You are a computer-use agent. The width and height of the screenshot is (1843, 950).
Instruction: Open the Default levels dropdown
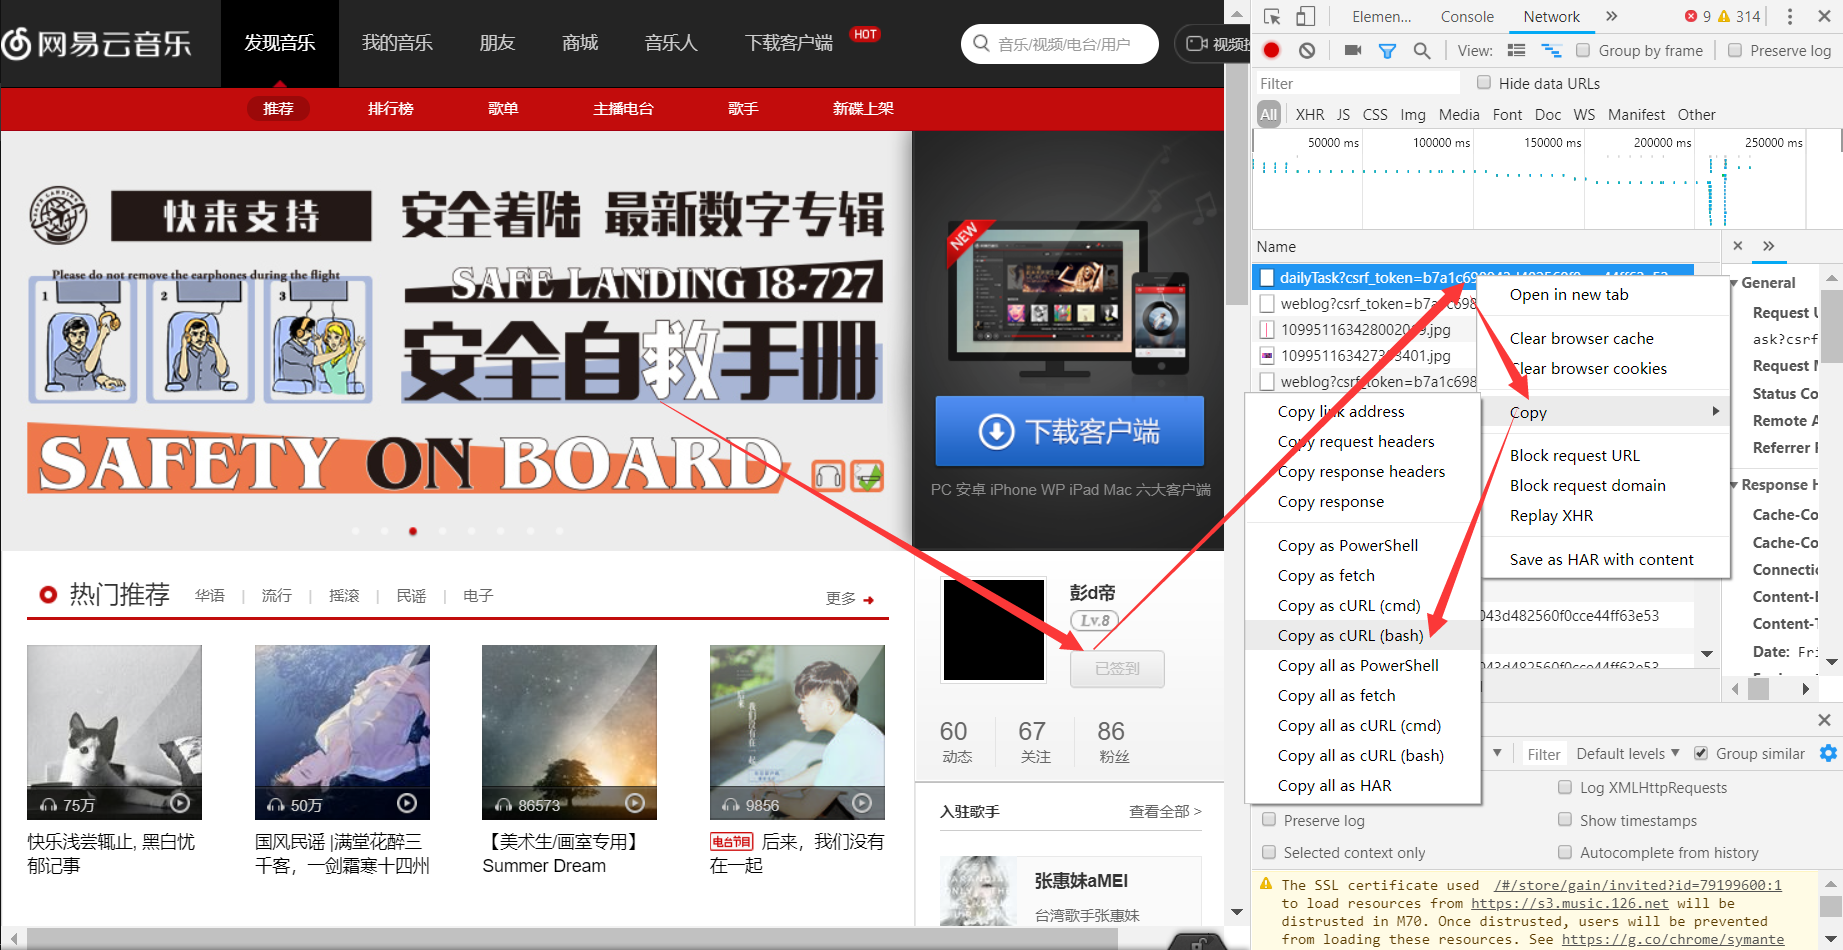click(x=1625, y=753)
